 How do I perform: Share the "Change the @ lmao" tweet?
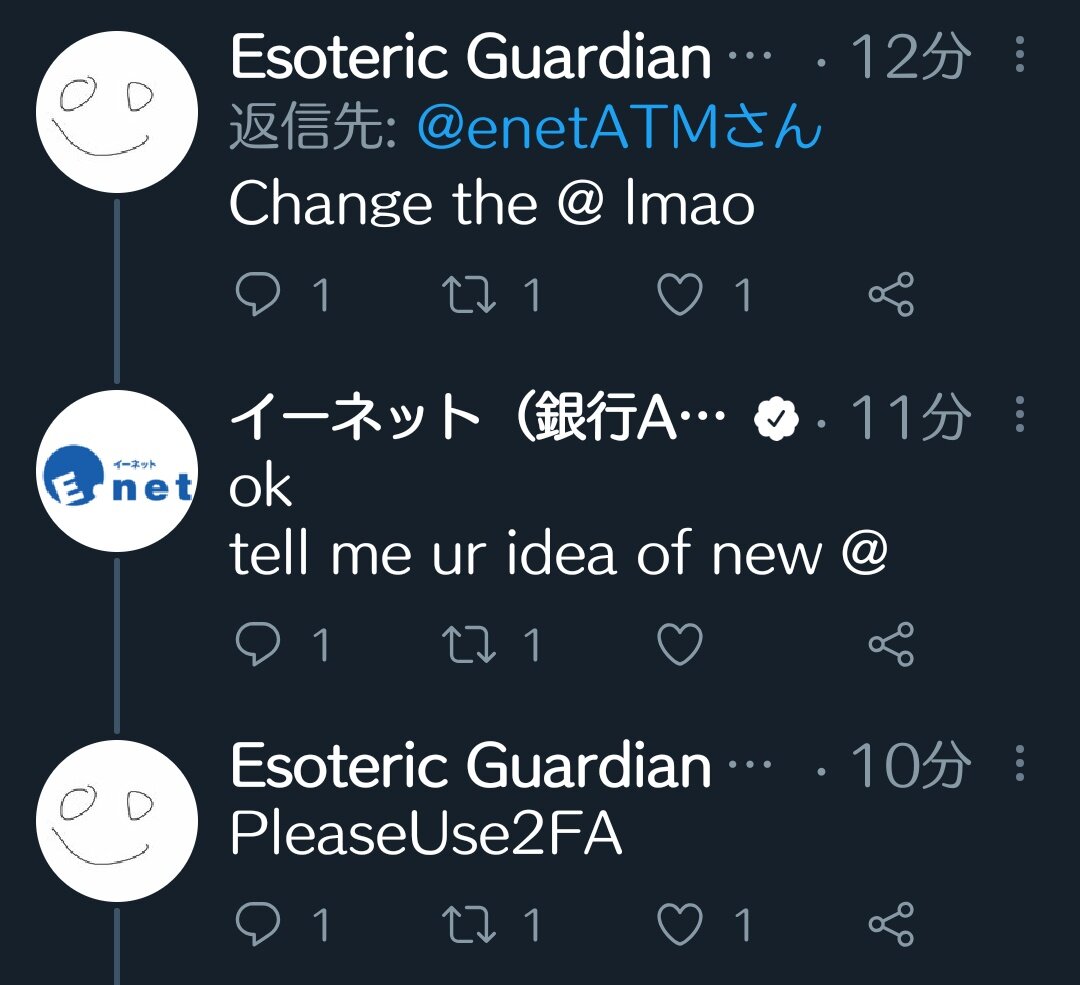891,294
